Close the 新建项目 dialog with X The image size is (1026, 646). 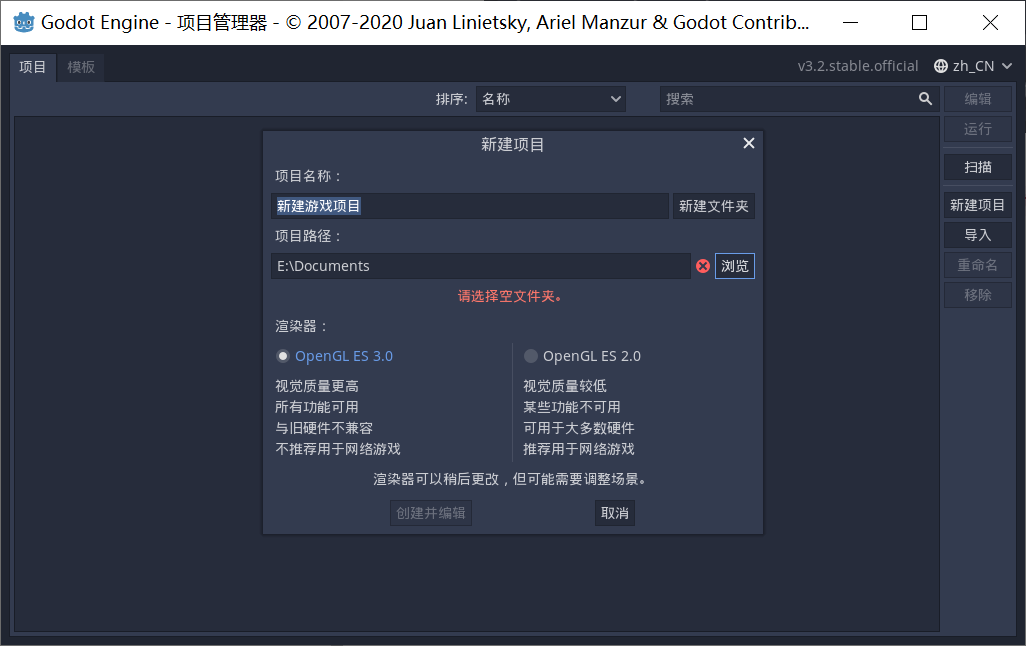coord(749,143)
